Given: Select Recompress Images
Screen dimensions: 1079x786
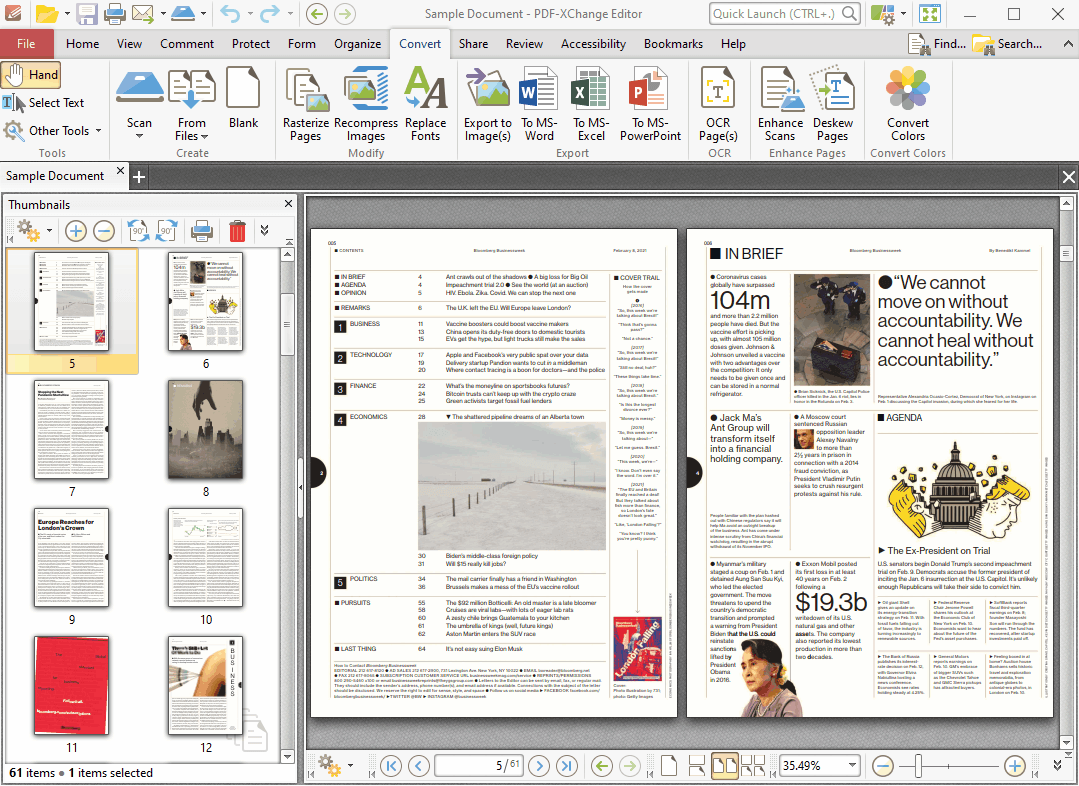Looking at the screenshot, I should 365,105.
